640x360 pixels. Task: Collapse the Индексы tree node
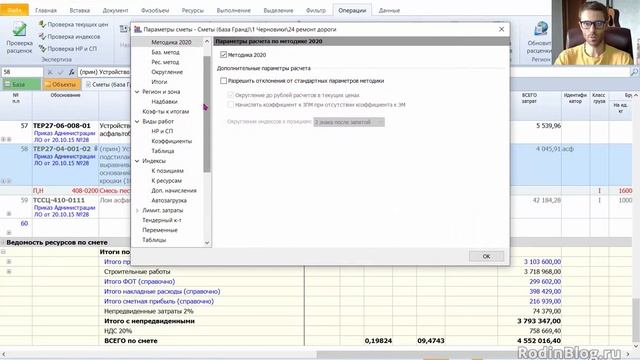137,161
